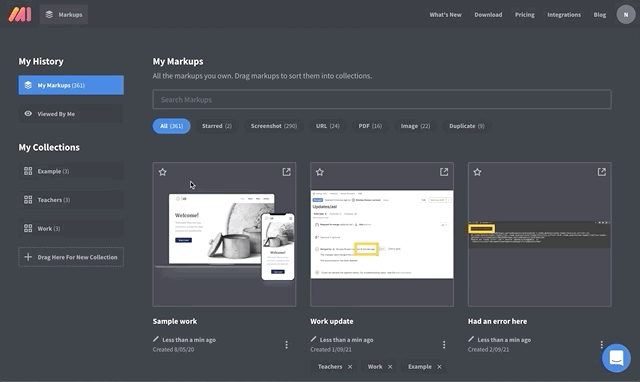Open more options for Had an error here

[x=602, y=345]
